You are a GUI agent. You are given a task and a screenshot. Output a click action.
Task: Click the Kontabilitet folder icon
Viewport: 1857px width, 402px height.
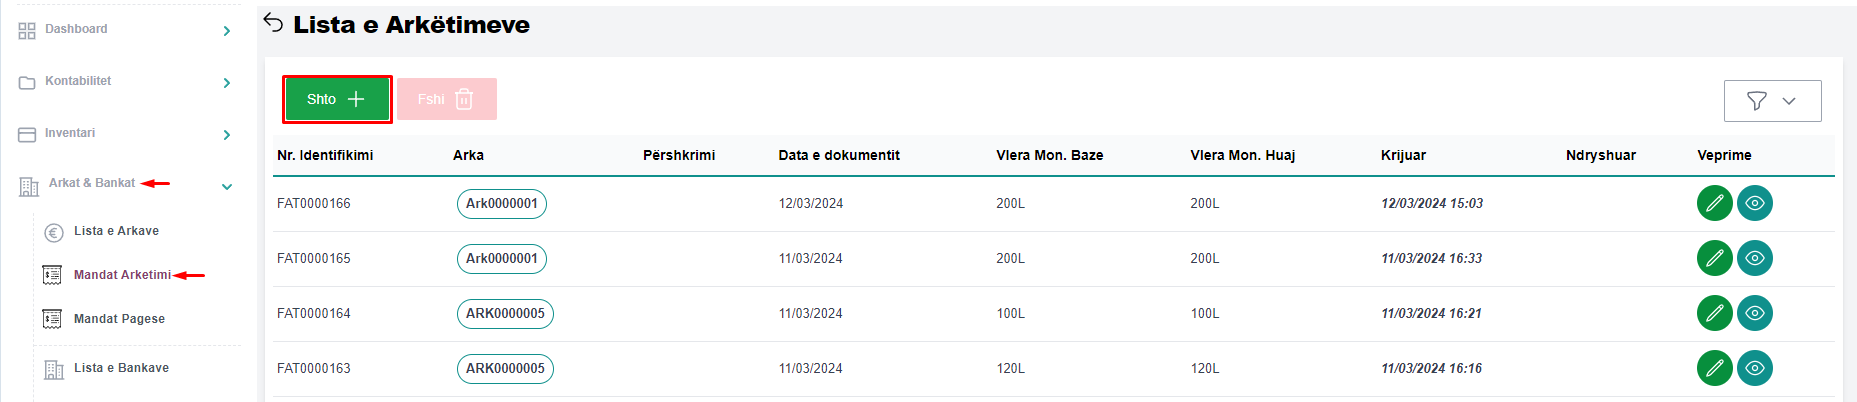(27, 83)
